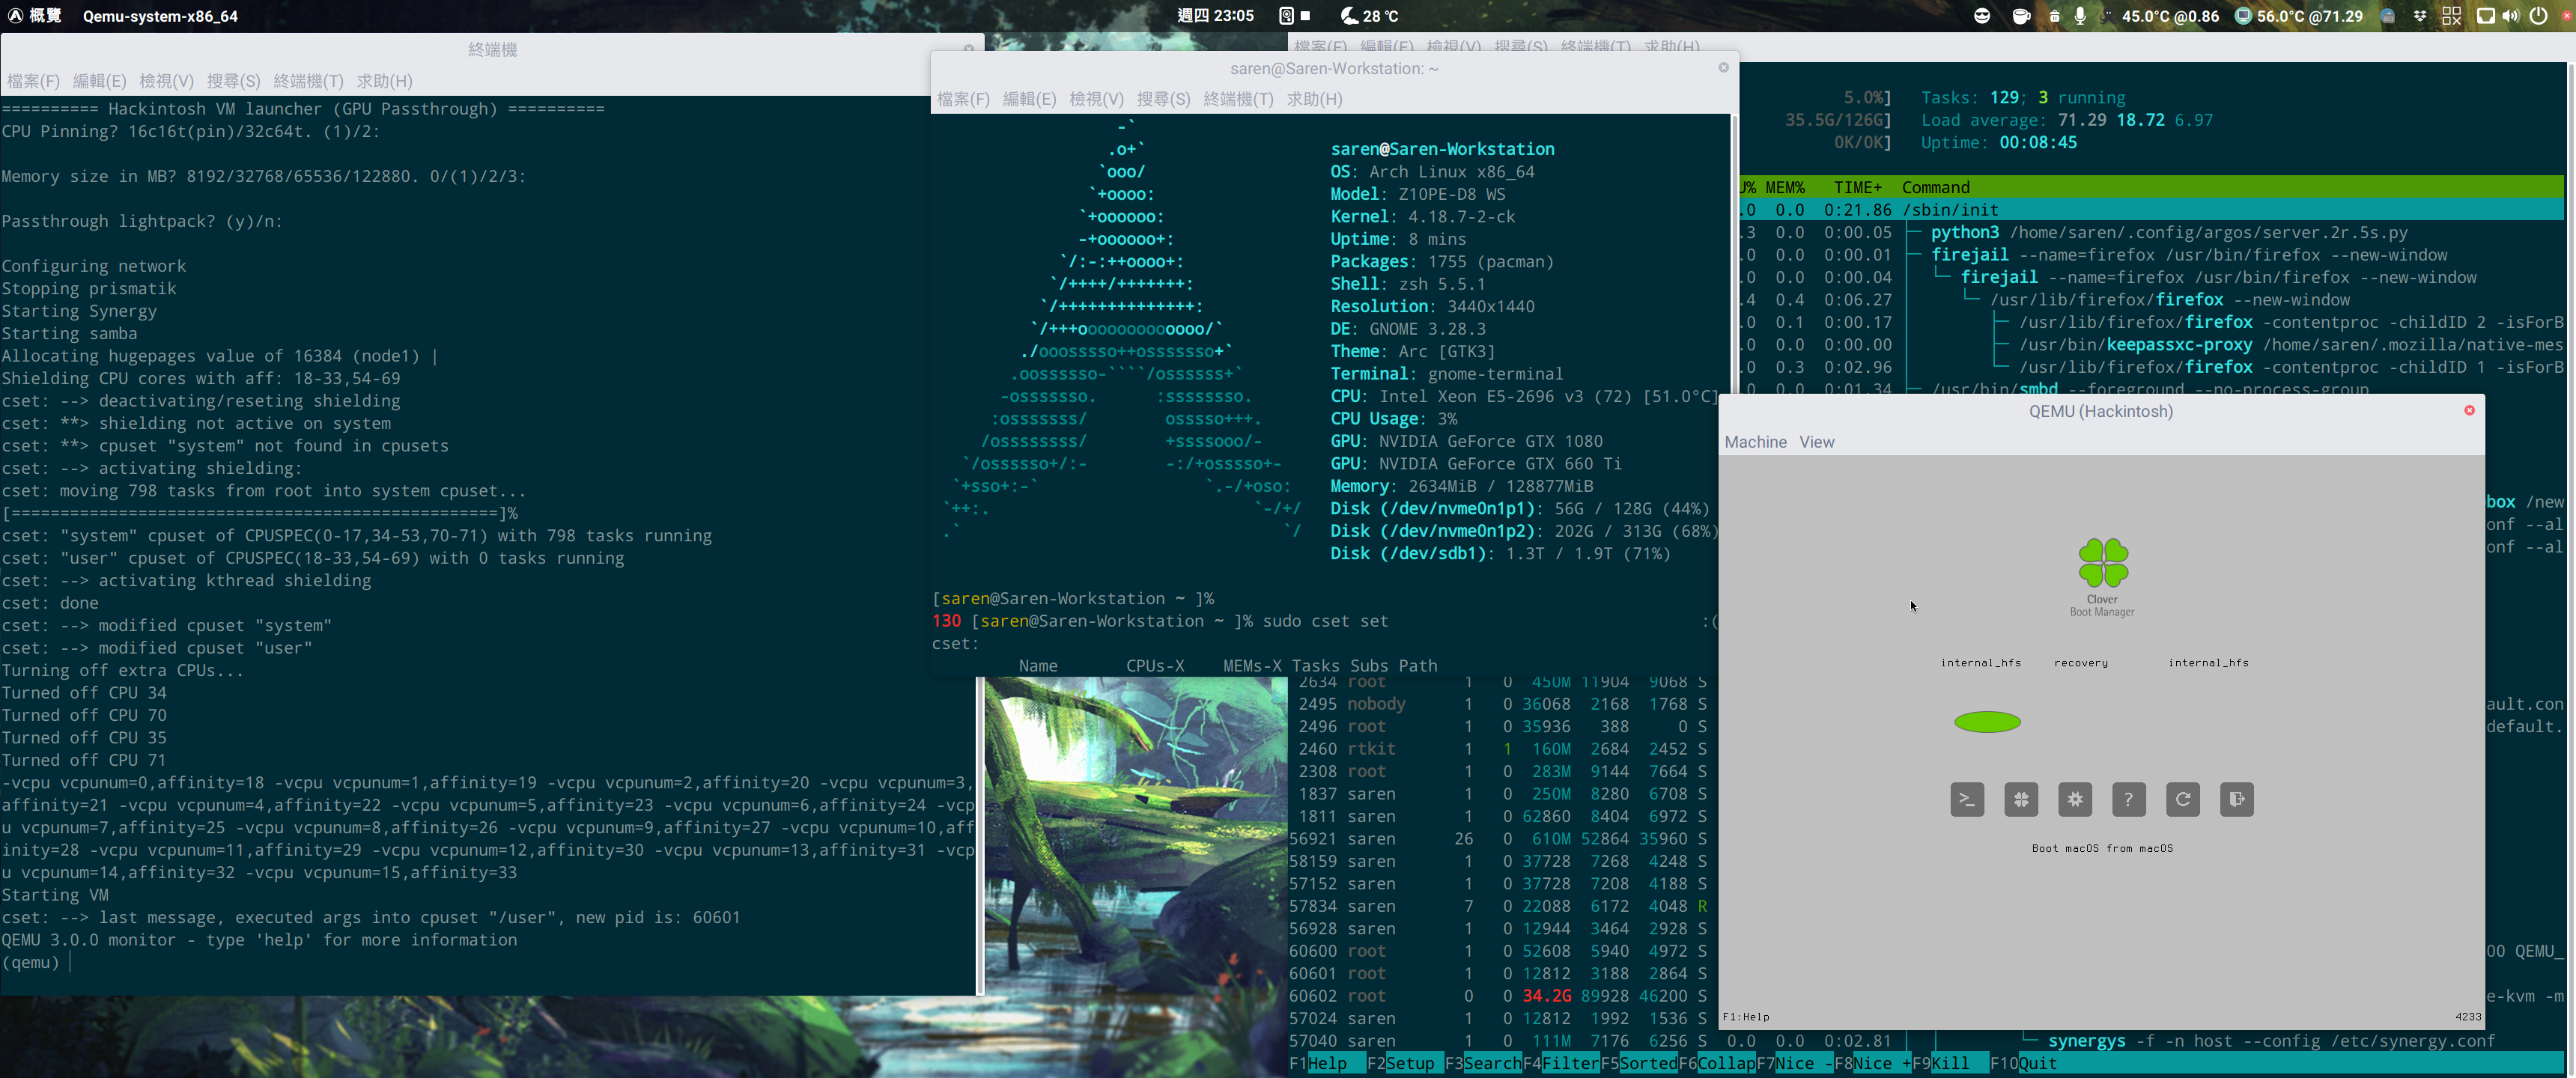Click the microphone icon in top bar
Screen dimensions: 2576x1078
coord(2080,16)
